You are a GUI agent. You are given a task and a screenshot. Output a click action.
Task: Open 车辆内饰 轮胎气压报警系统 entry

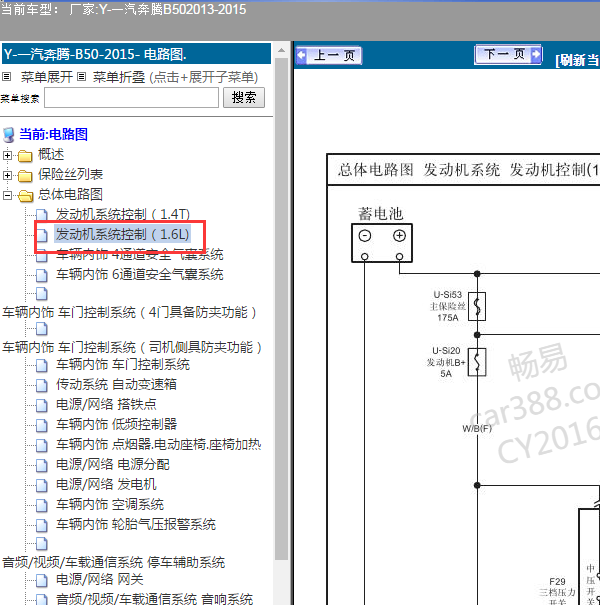(136, 524)
